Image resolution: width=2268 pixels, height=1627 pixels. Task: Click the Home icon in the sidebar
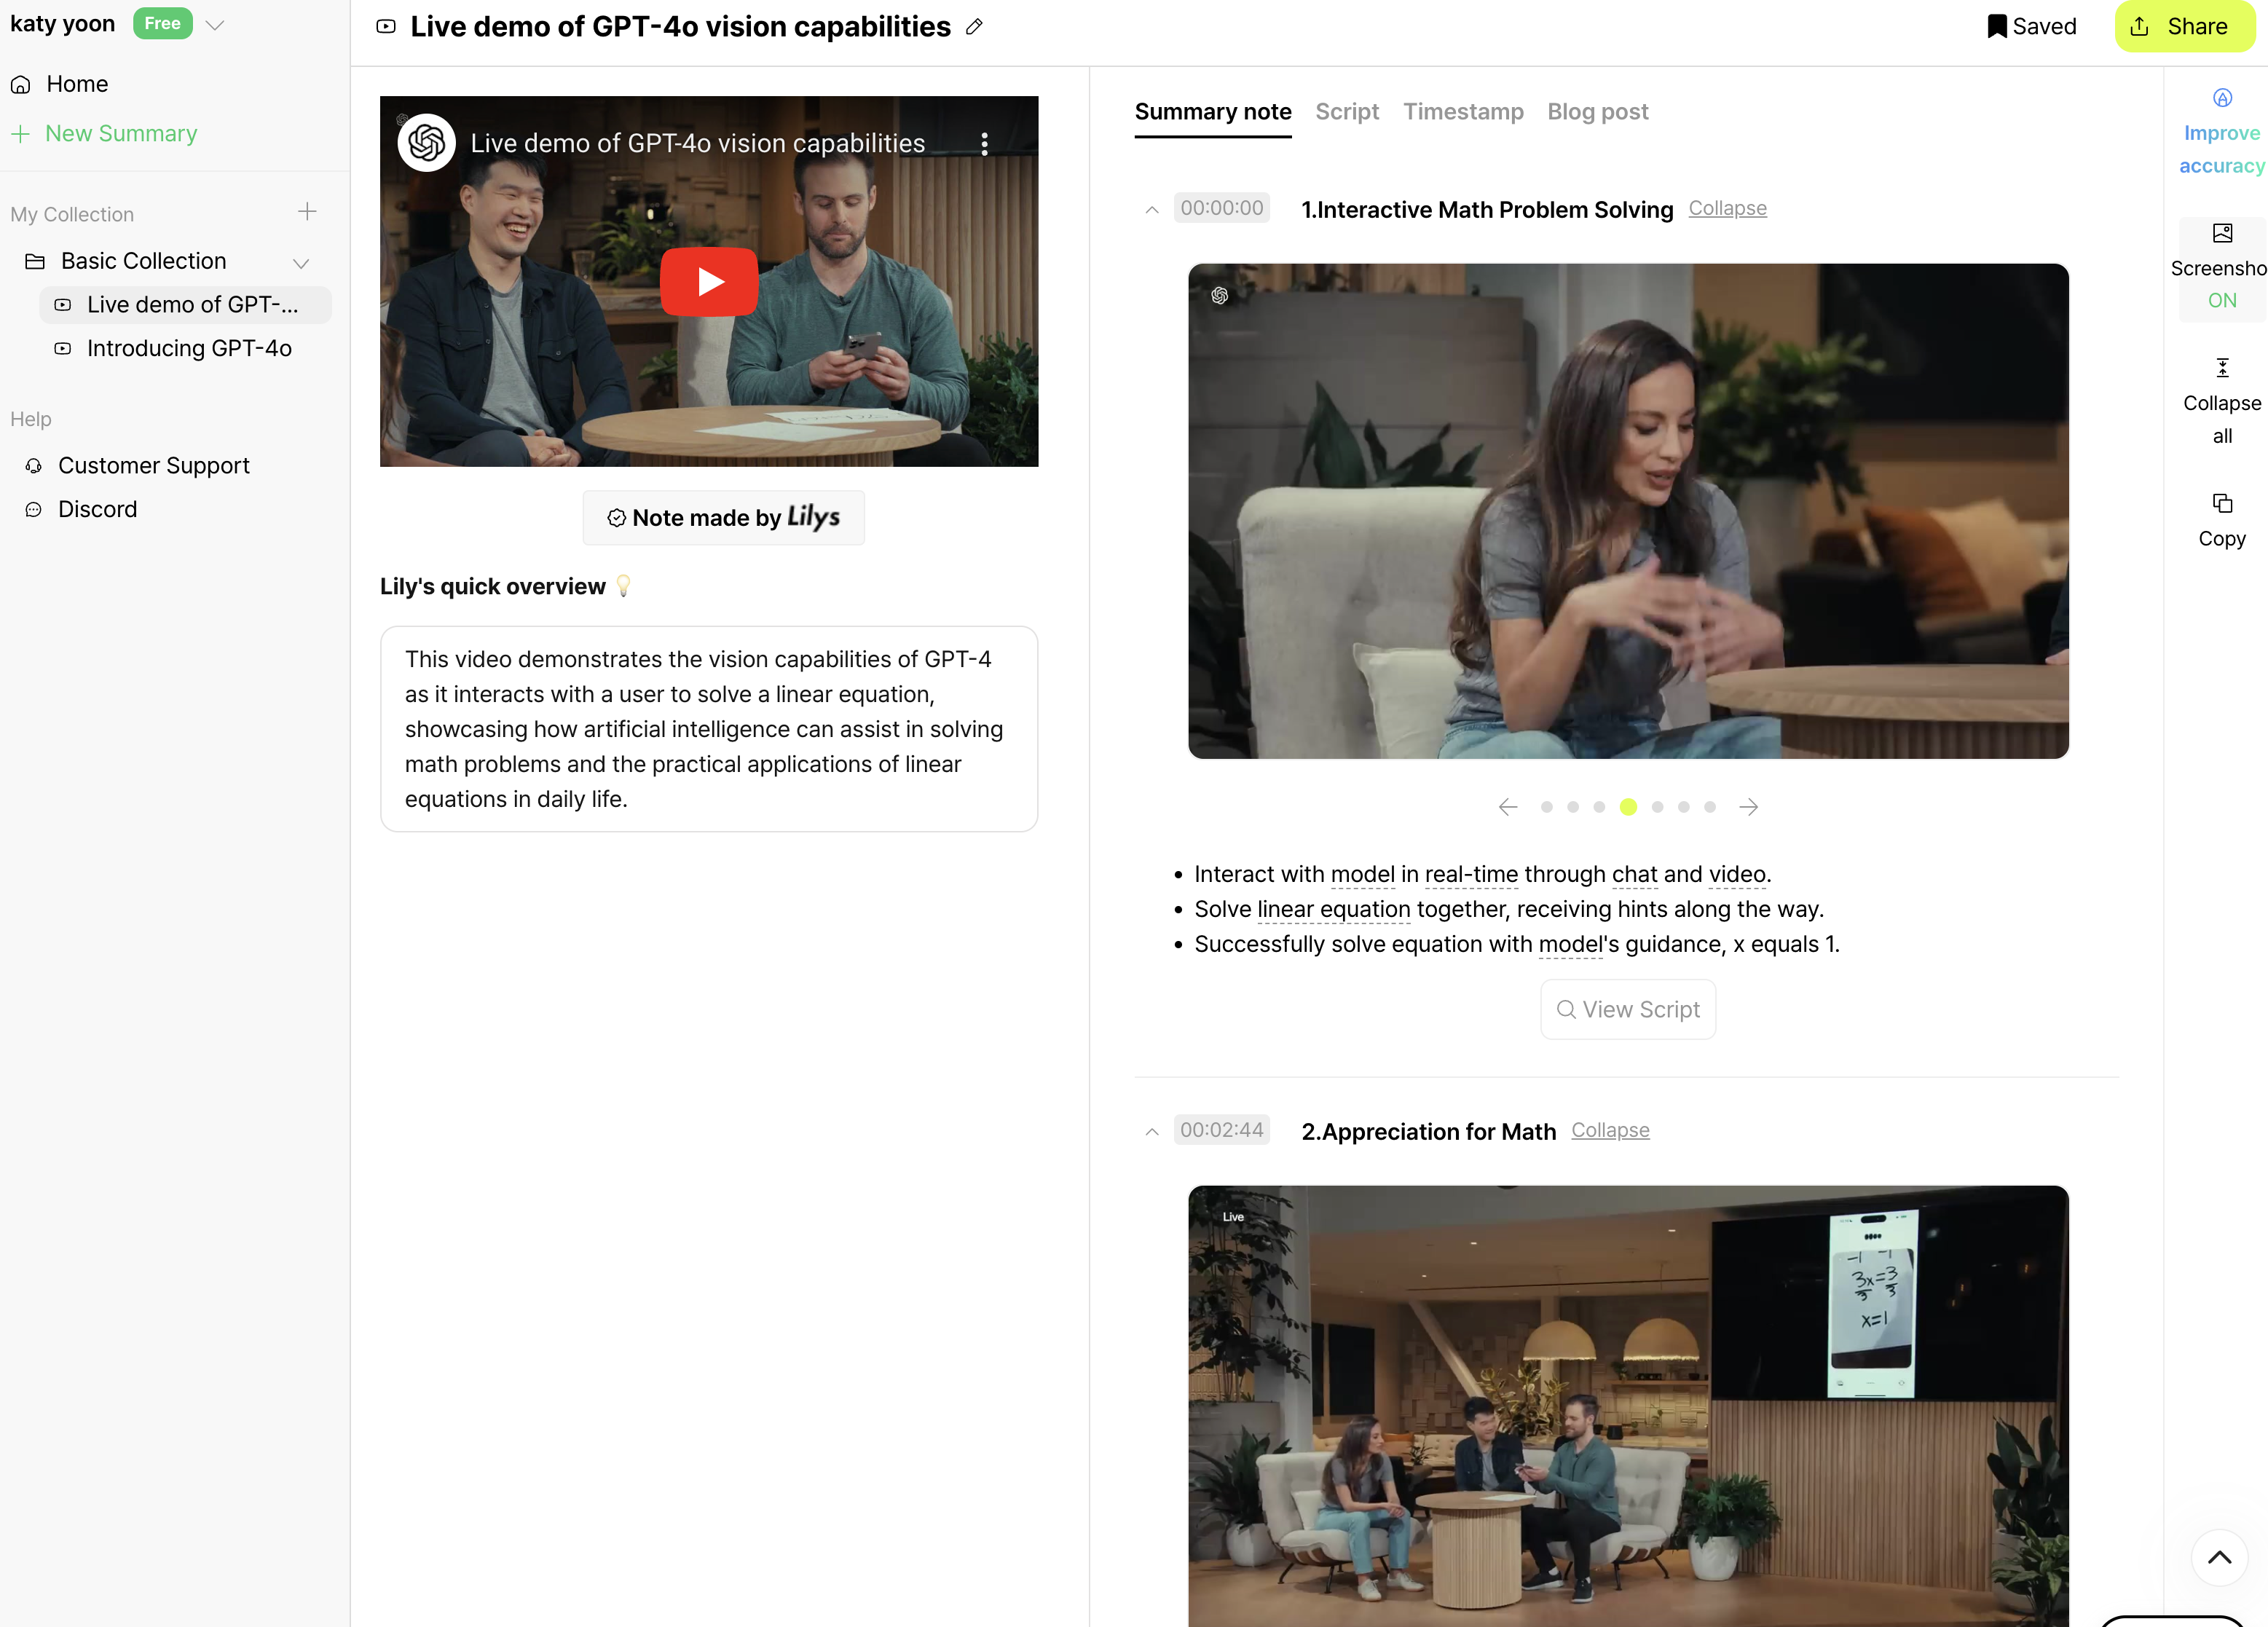click(21, 84)
